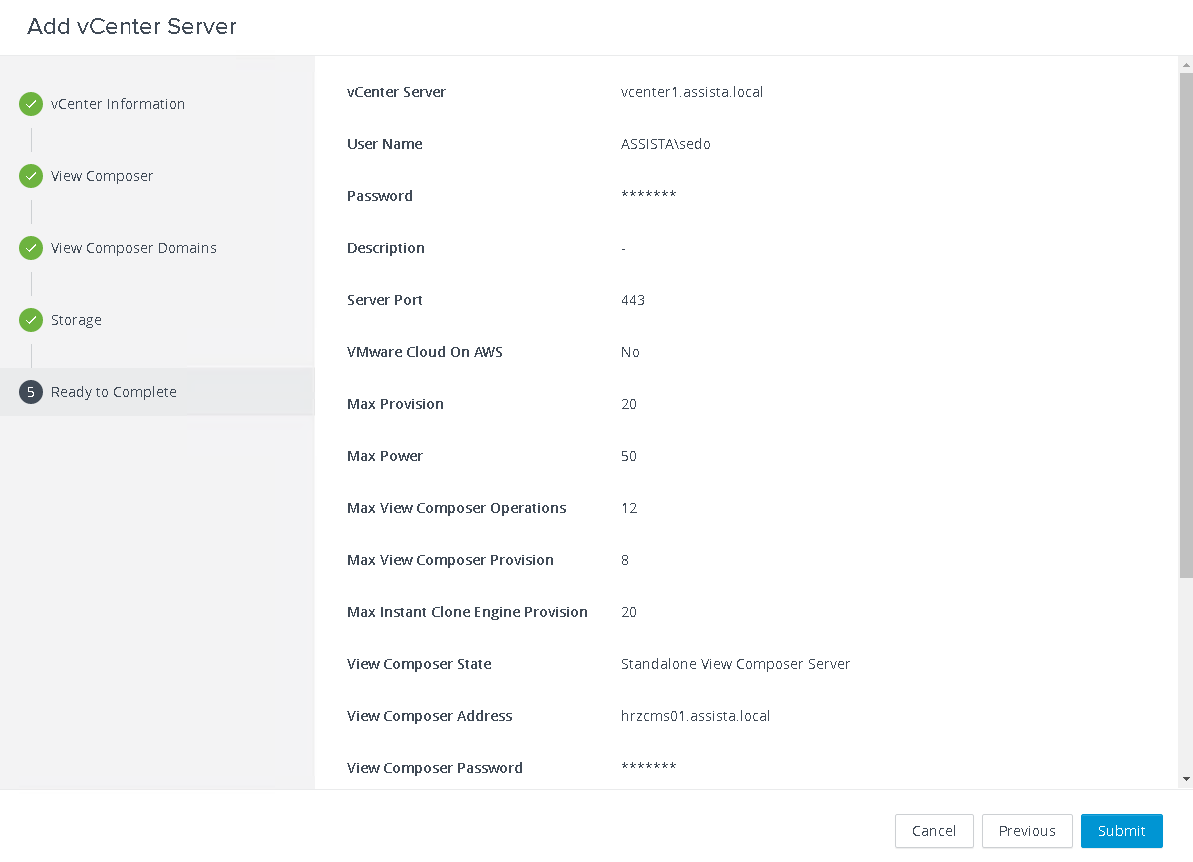
Task: Click the vcenter1.assista.local server value
Action: [692, 92]
